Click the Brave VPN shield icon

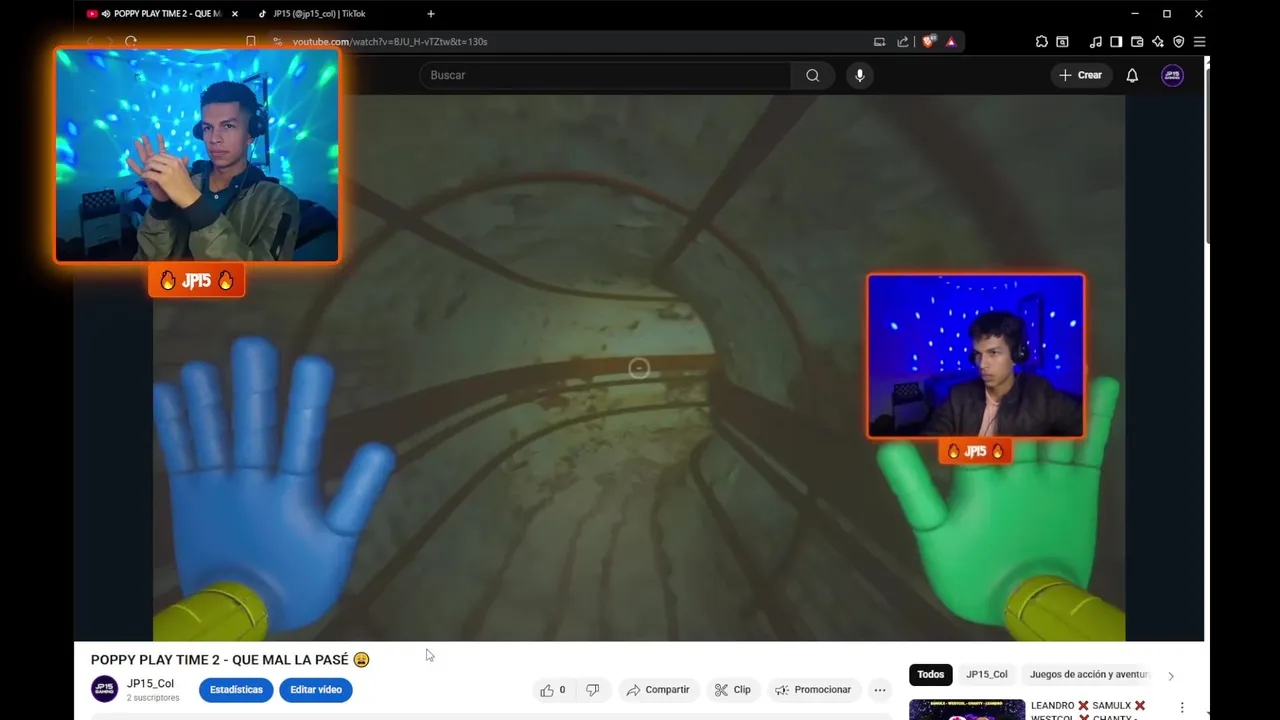coord(1179,42)
